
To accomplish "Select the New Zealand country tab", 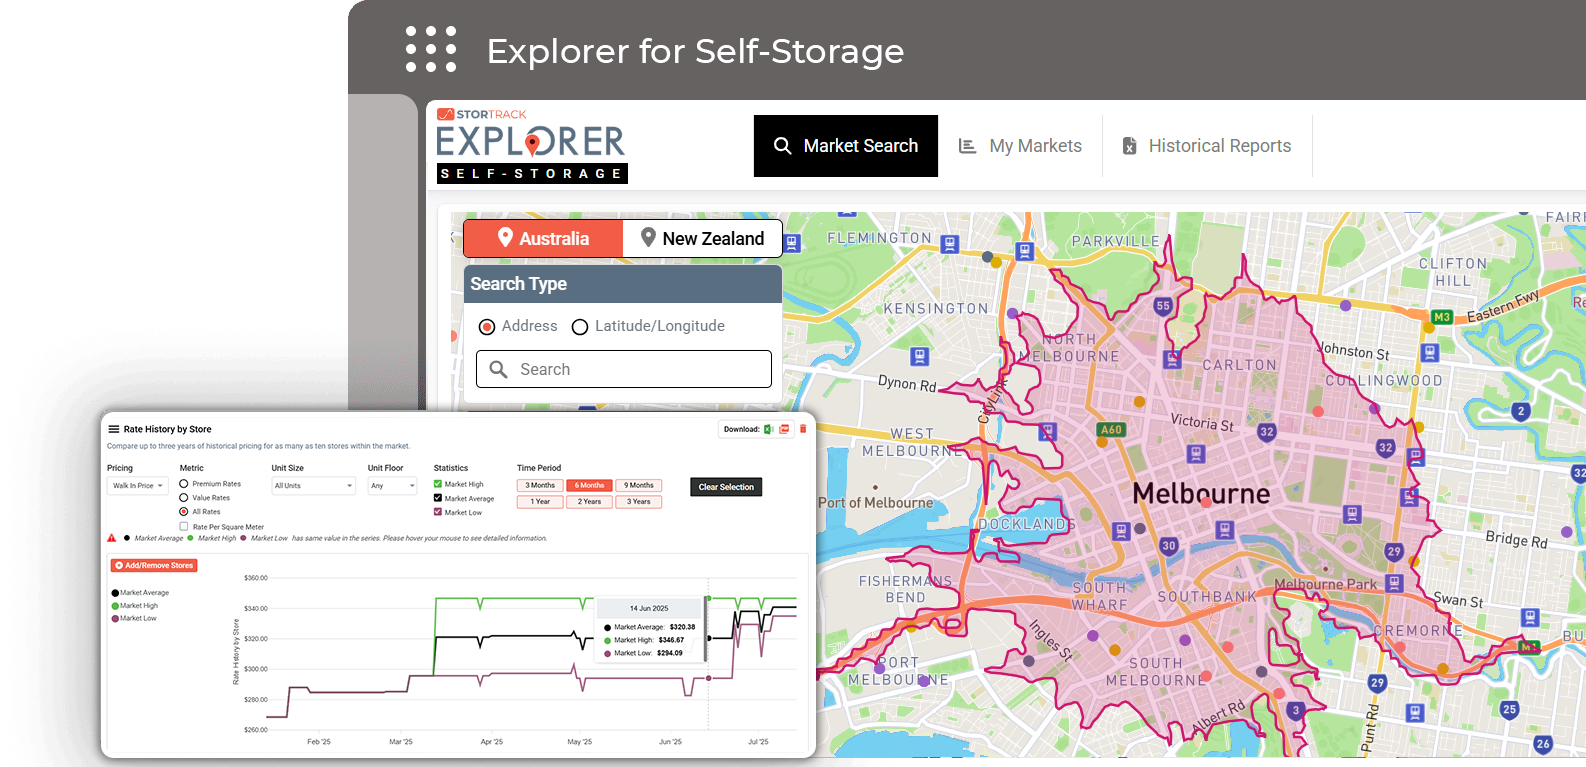I will pyautogui.click(x=702, y=239).
